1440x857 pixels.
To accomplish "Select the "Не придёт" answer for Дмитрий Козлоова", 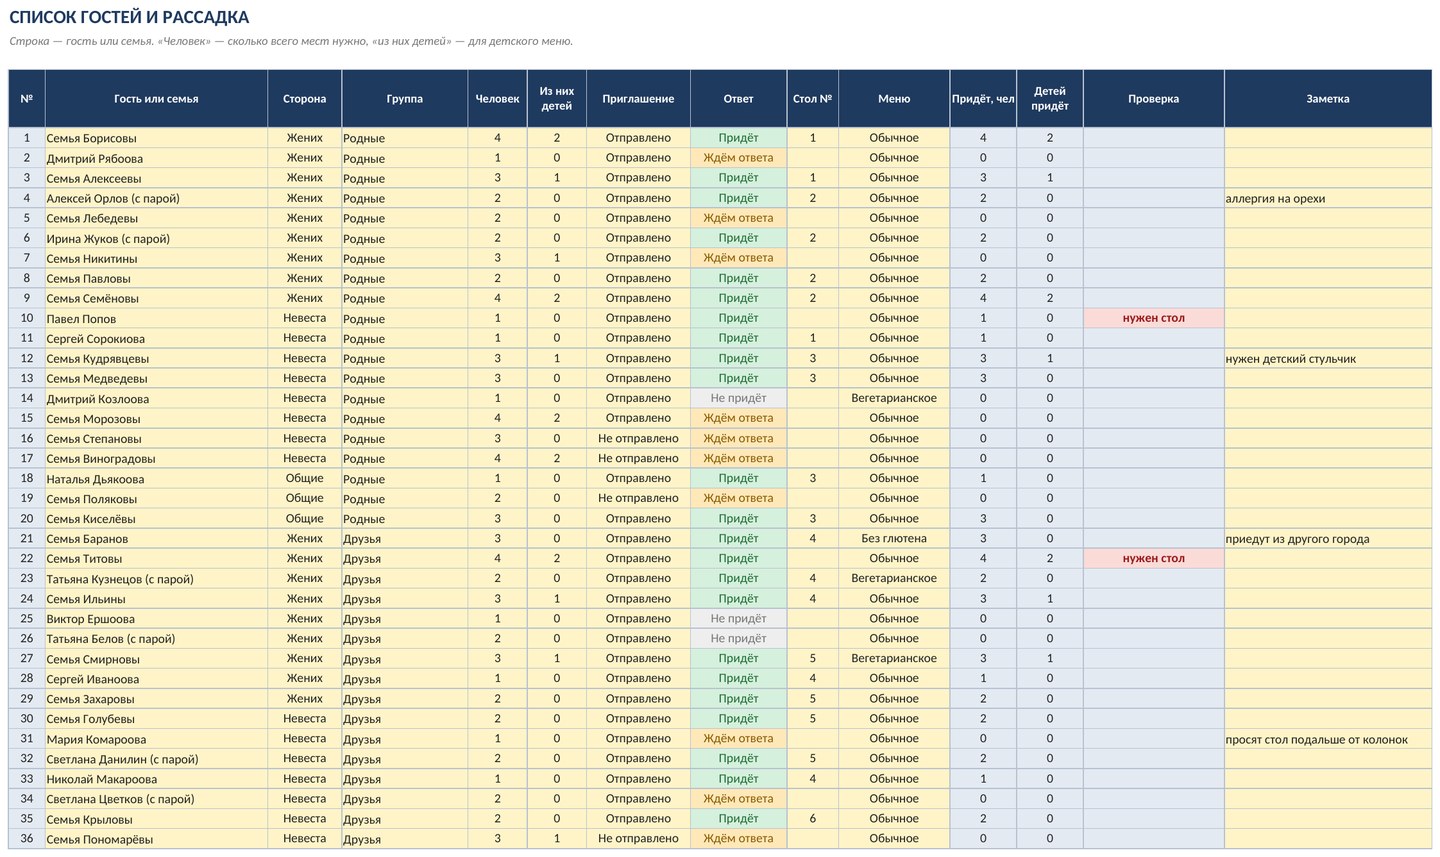I will pyautogui.click(x=738, y=398).
